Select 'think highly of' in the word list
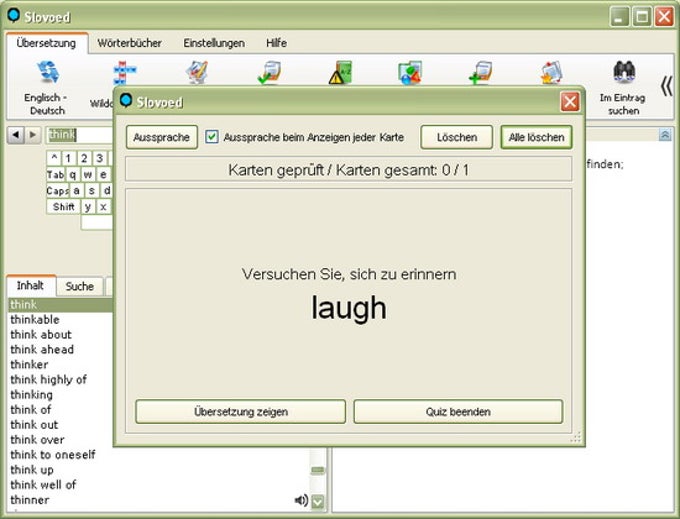The image size is (680, 519). click(49, 379)
